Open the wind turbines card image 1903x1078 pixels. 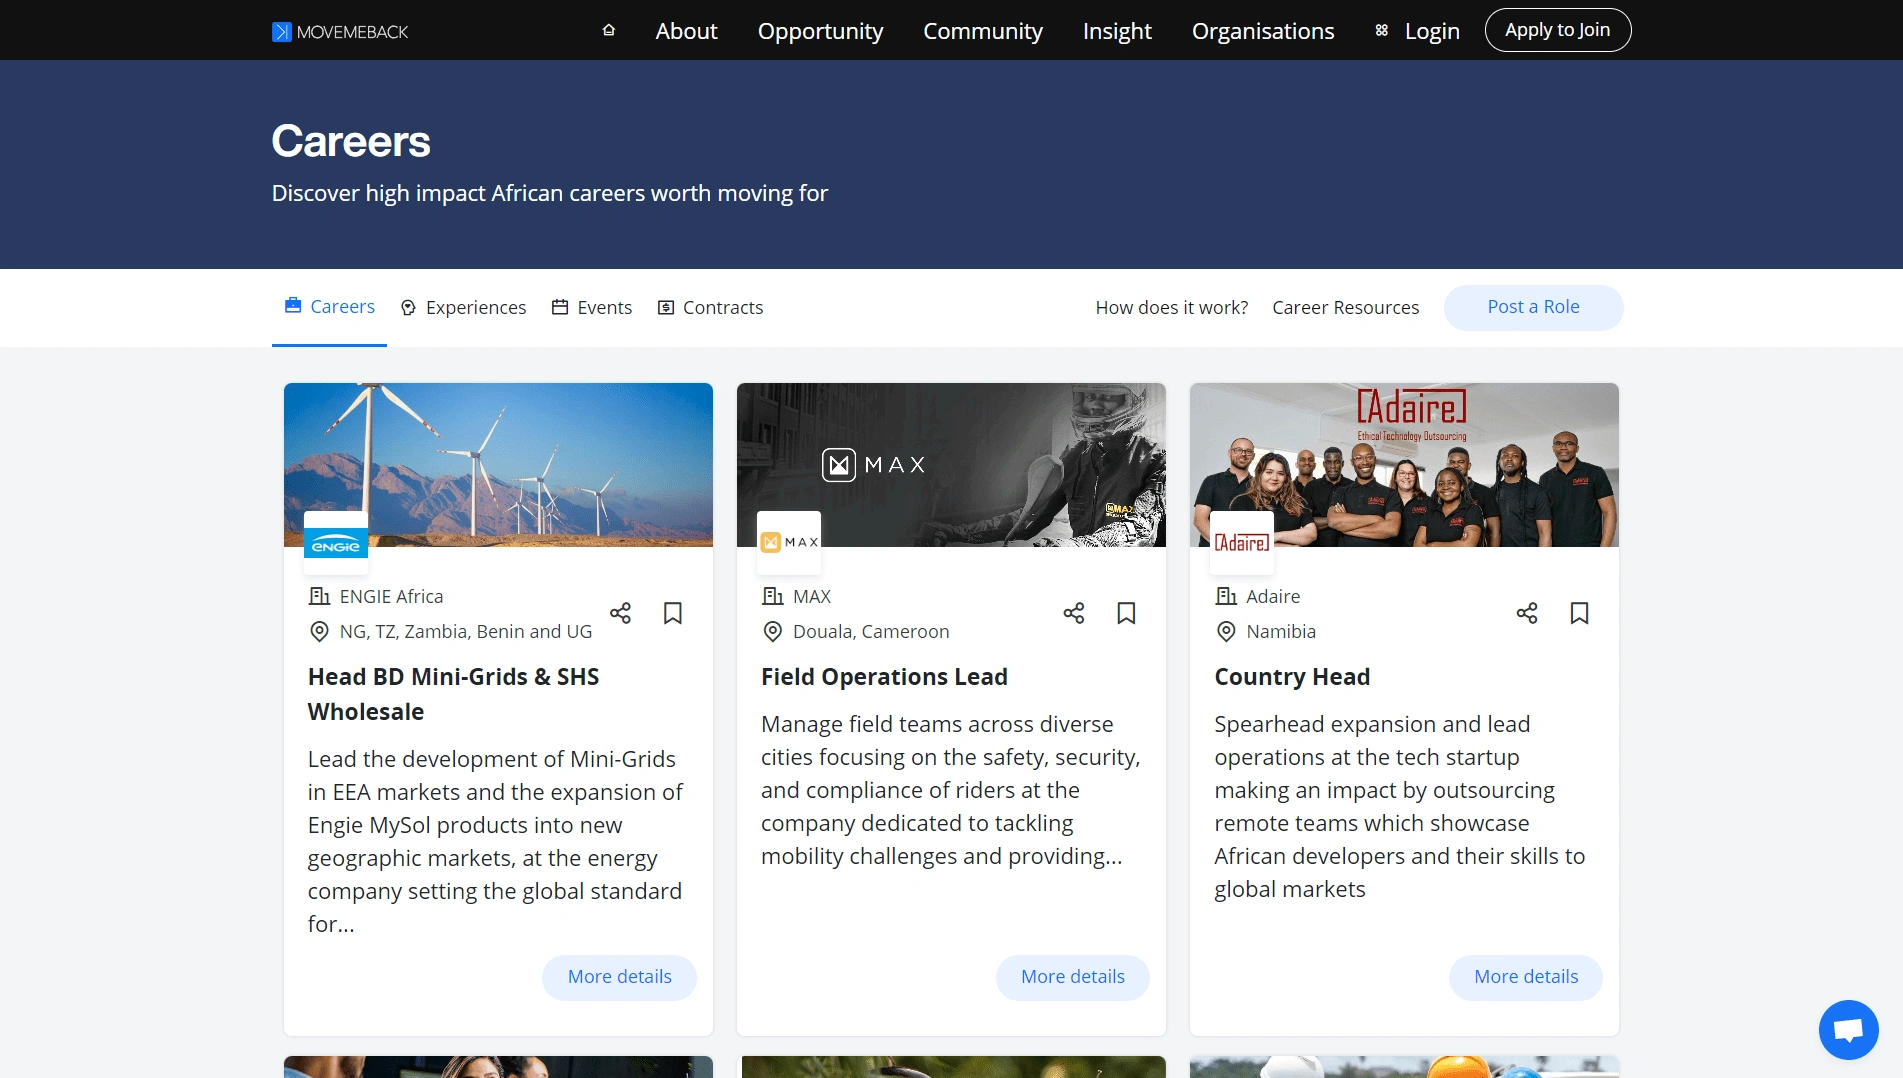498,464
